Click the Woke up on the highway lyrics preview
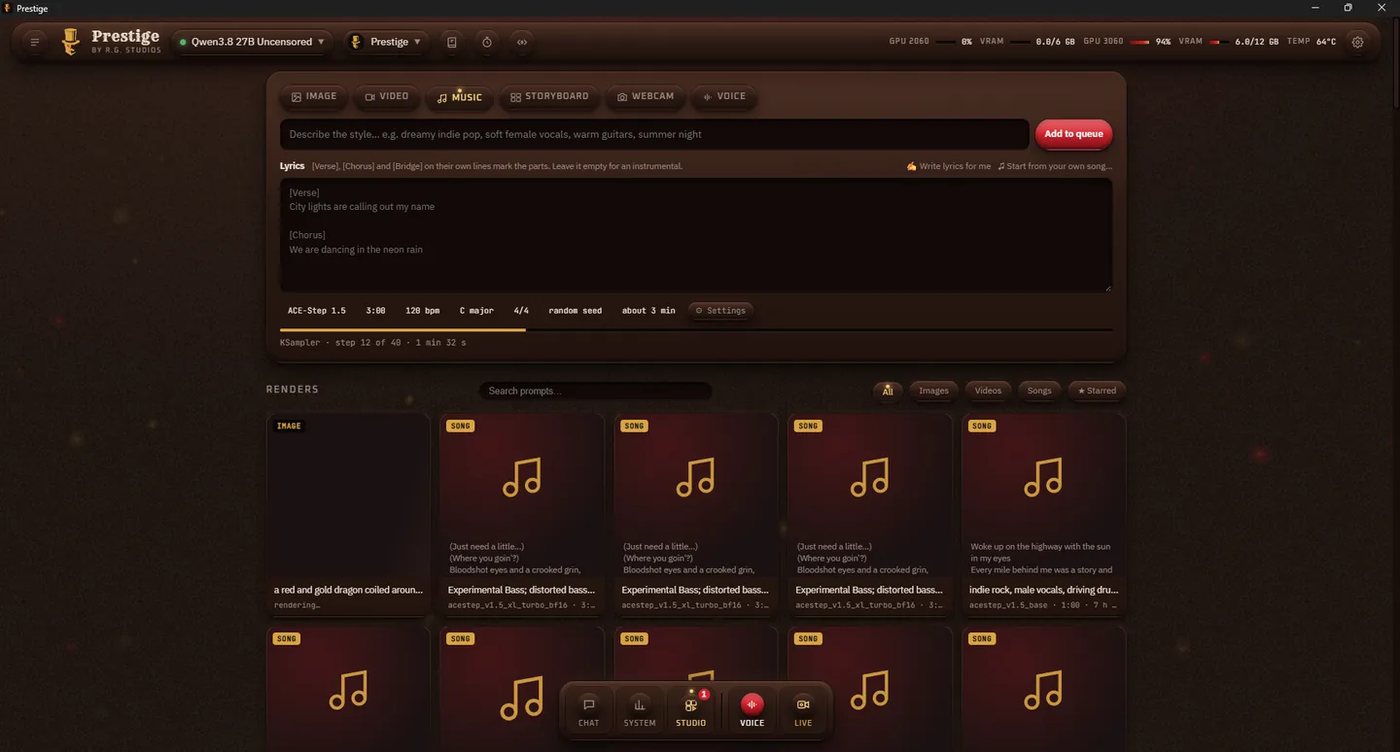Image resolution: width=1400 pixels, height=752 pixels. pos(1041,558)
